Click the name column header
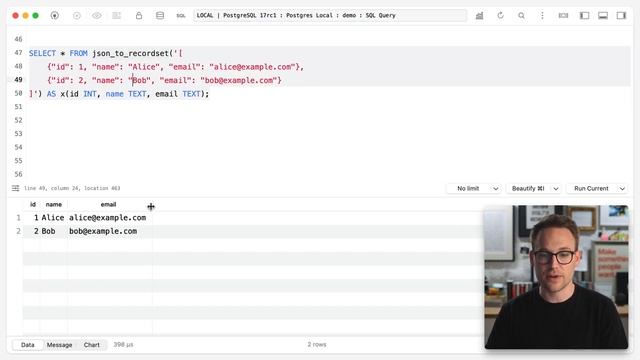The height and width of the screenshot is (360, 640). click(53, 204)
